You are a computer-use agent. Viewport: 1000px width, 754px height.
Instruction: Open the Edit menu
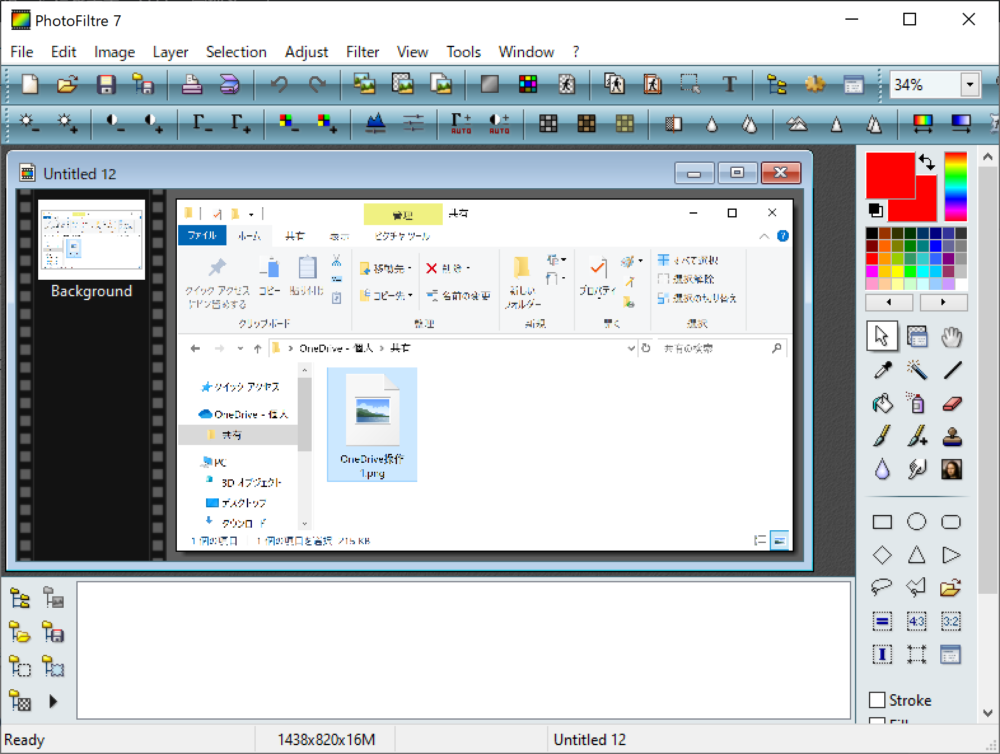pos(63,52)
